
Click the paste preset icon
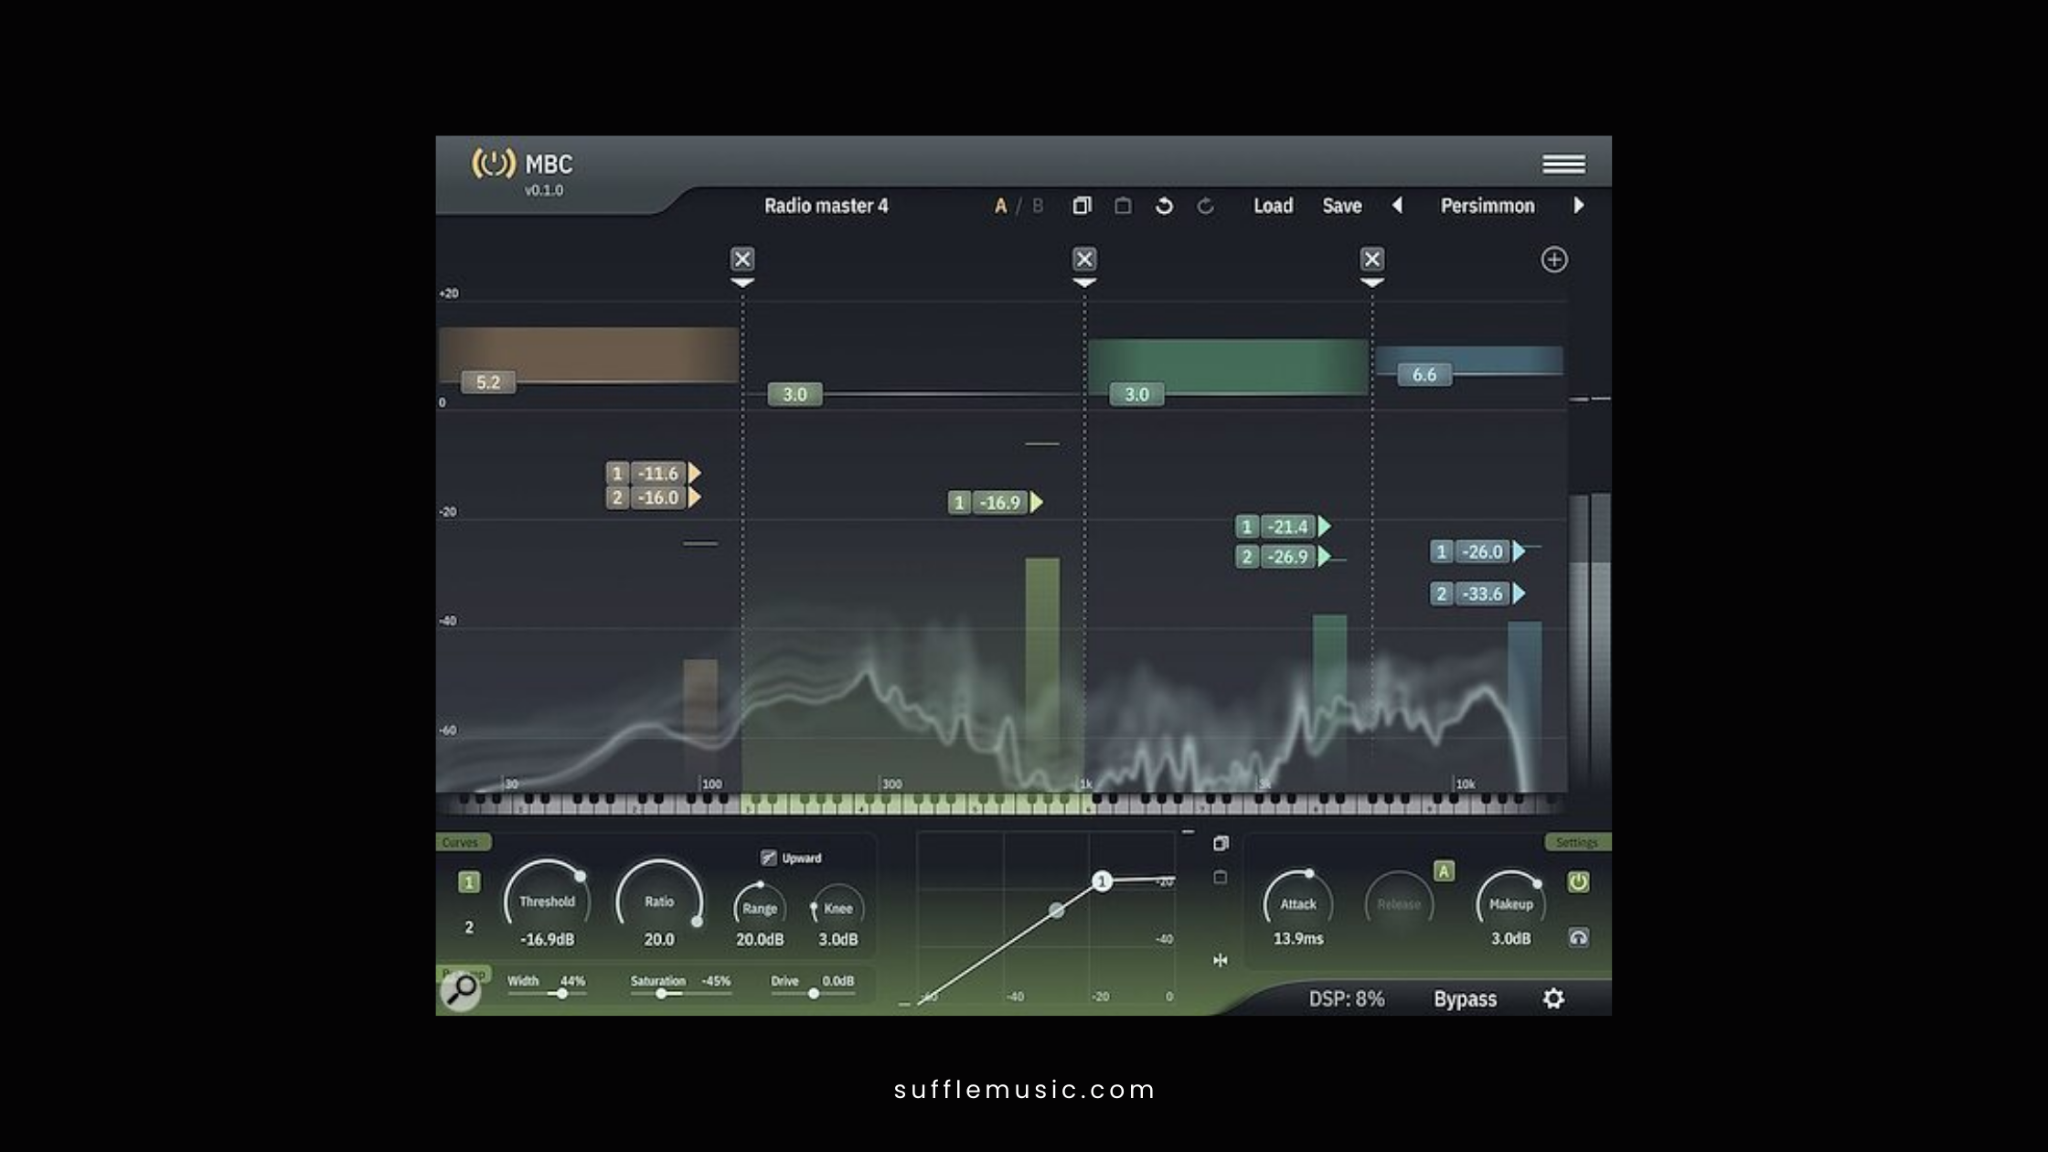coord(1123,205)
